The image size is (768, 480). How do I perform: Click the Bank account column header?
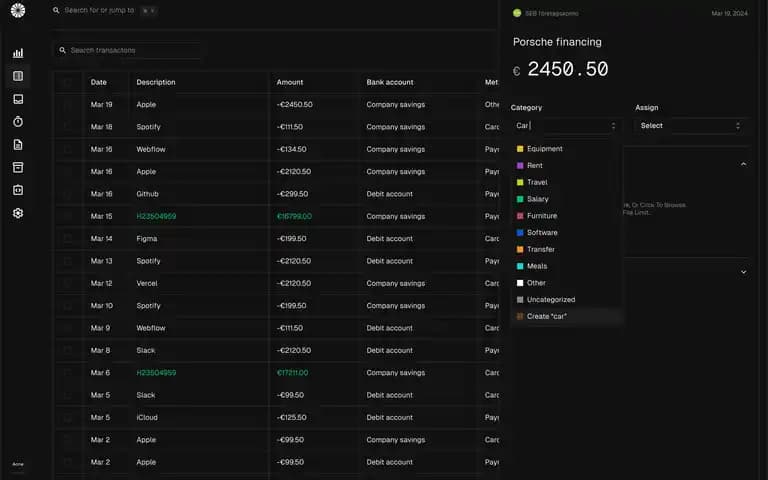pyautogui.click(x=390, y=82)
